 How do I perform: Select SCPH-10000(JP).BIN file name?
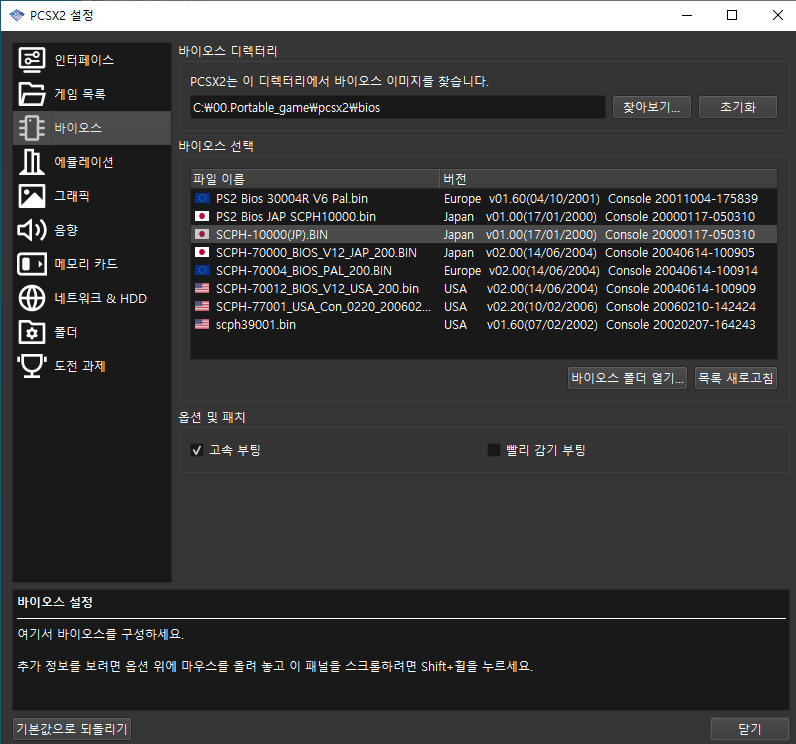click(x=272, y=234)
